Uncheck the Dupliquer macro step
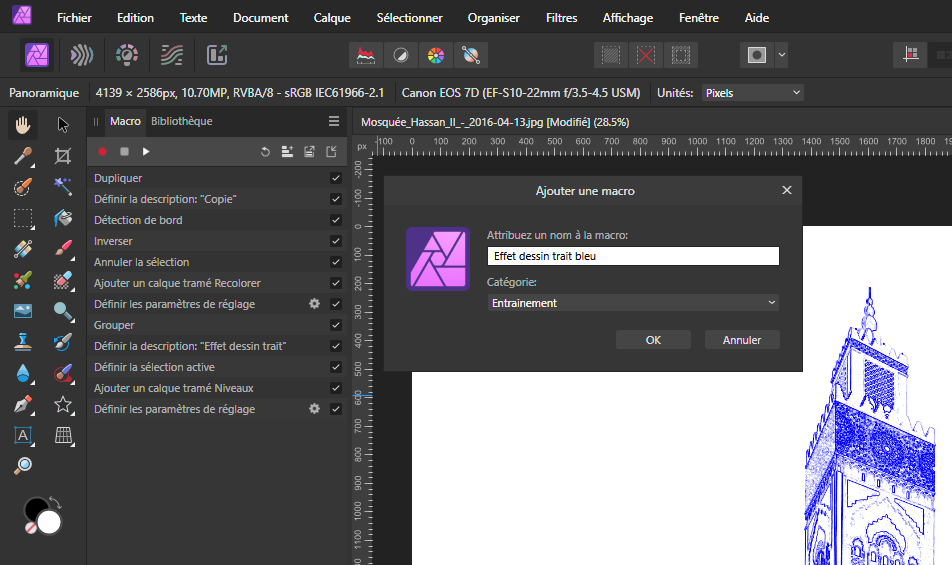This screenshot has height=565, width=952. click(336, 178)
